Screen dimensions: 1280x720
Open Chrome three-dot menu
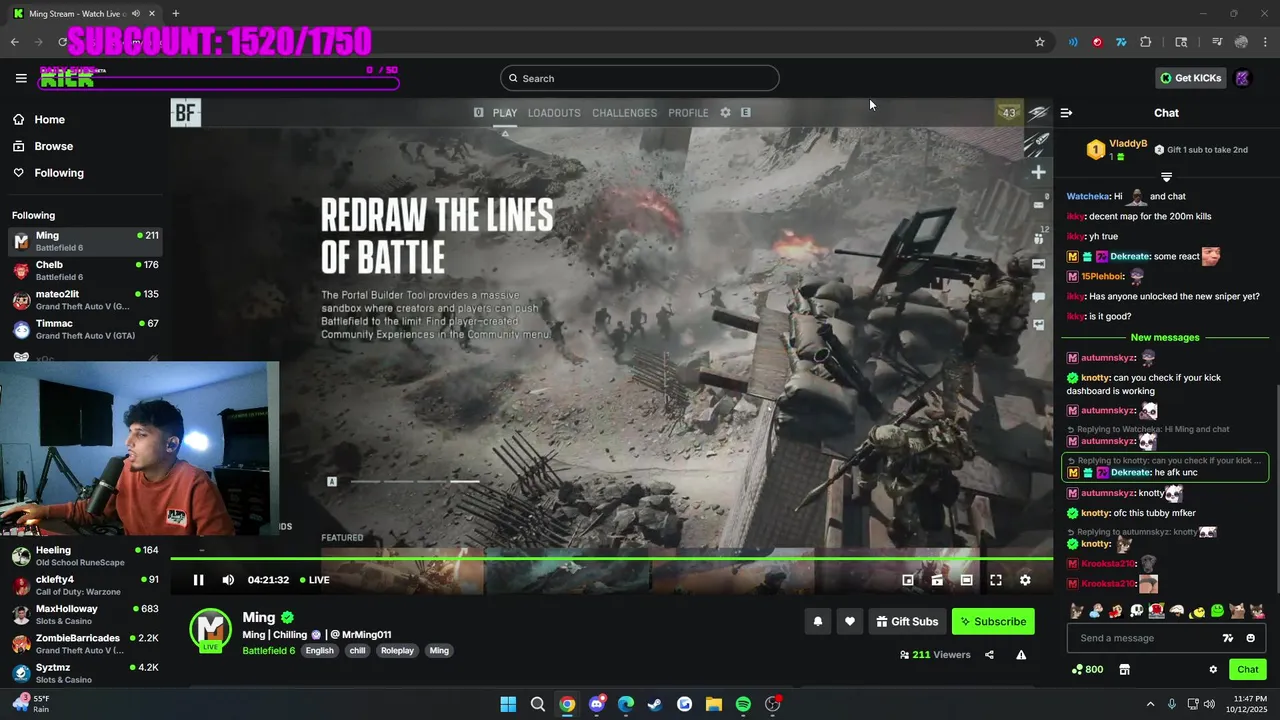1265,42
